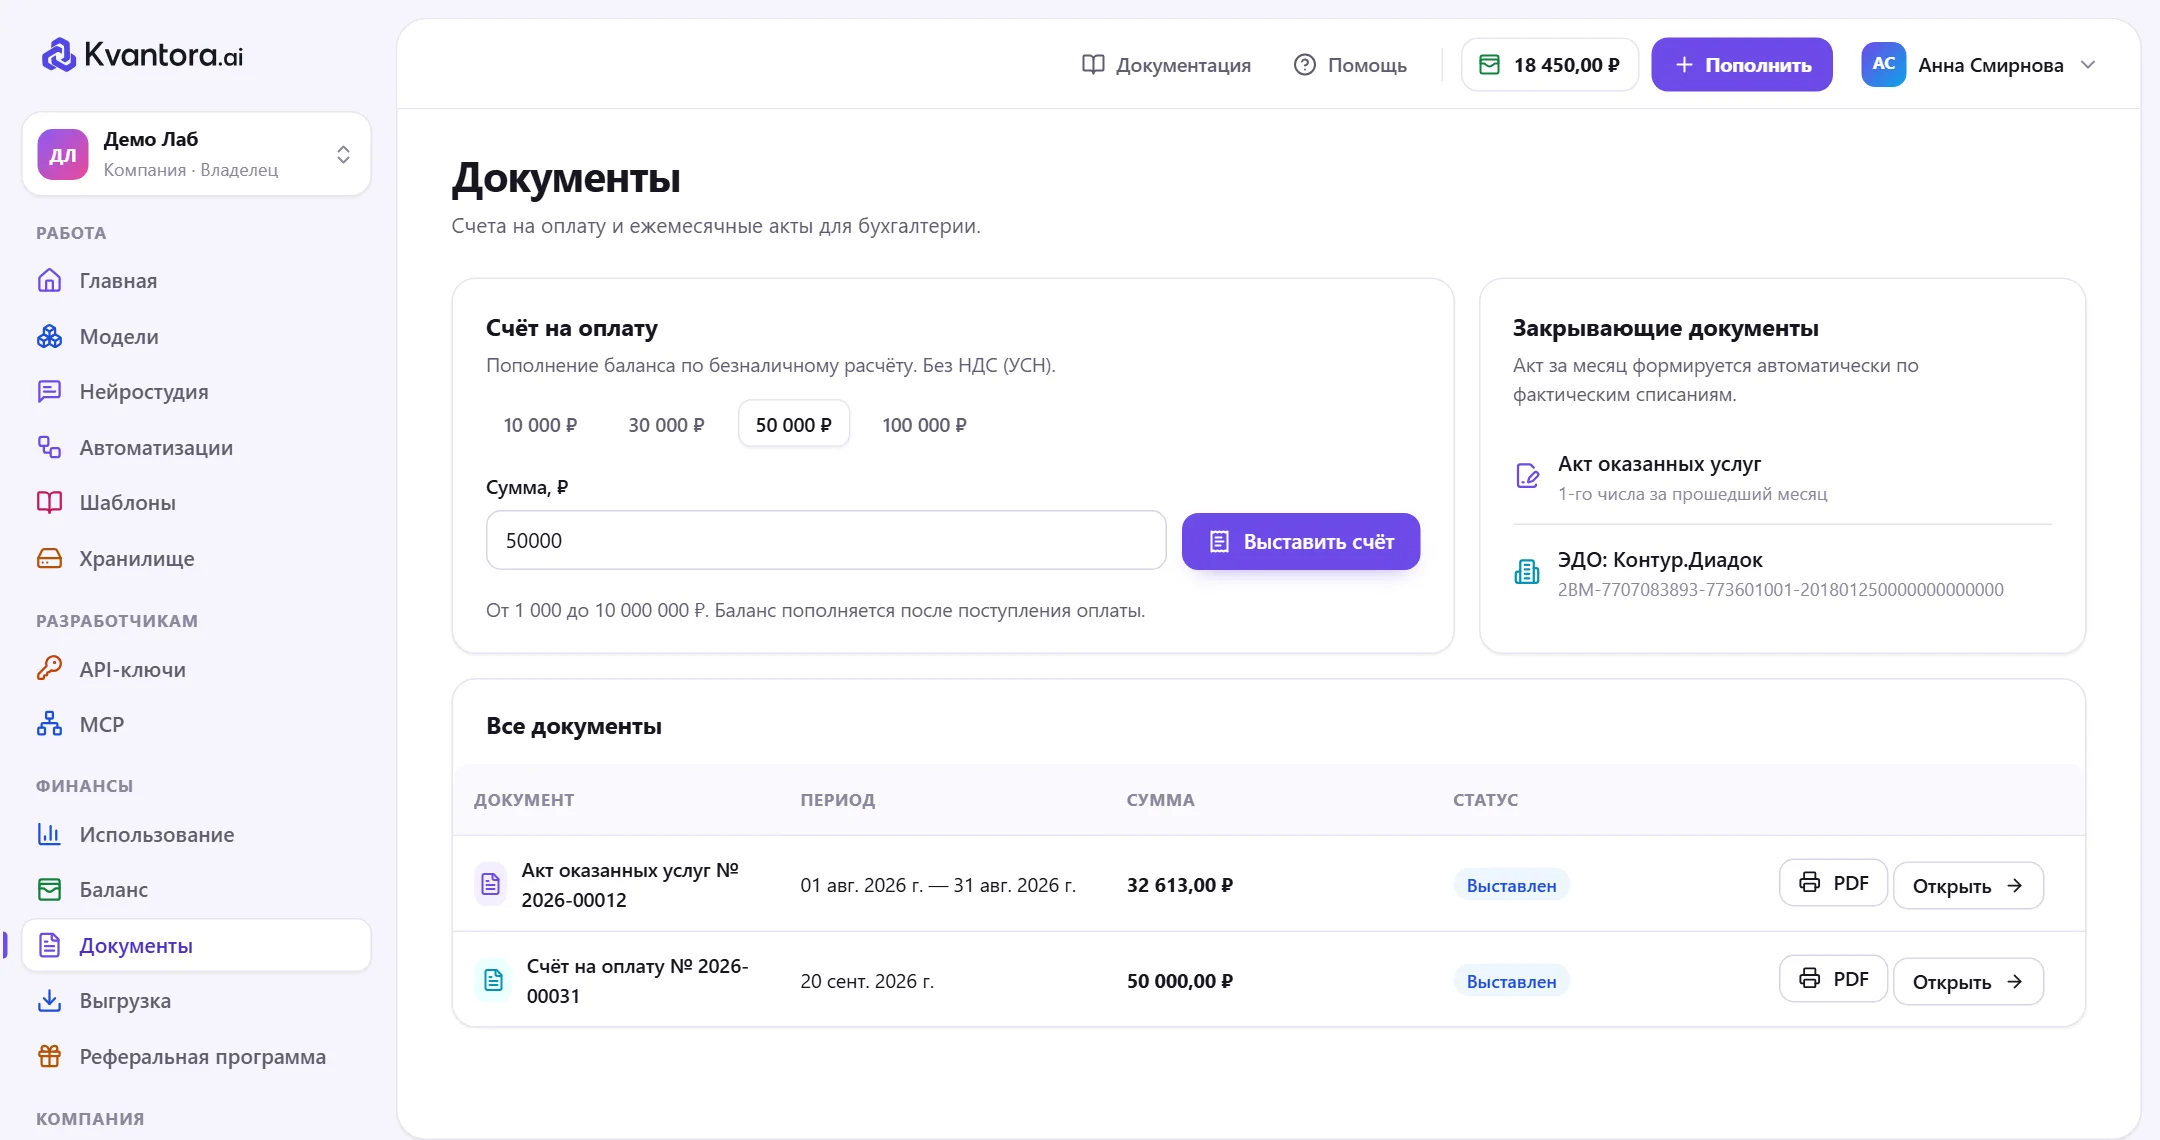
Task: Click the Выгрузка download icon
Action: [x=49, y=1001]
